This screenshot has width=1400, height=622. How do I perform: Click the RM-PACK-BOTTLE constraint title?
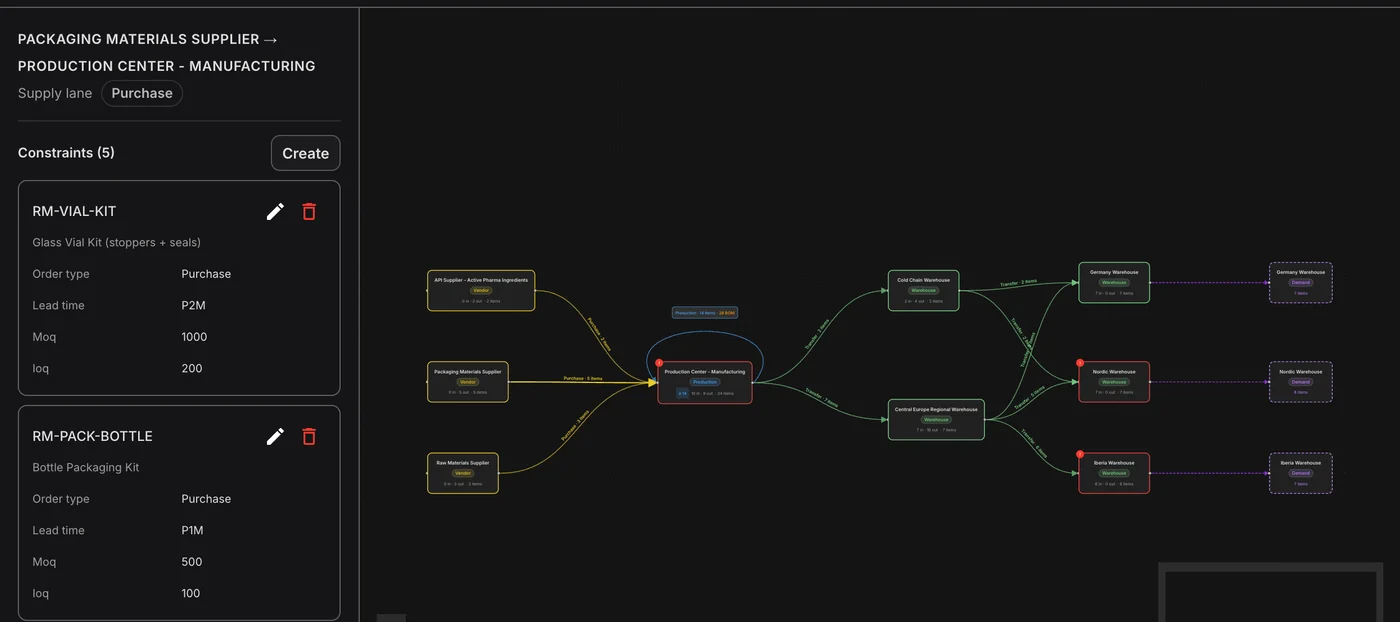pyautogui.click(x=93, y=436)
